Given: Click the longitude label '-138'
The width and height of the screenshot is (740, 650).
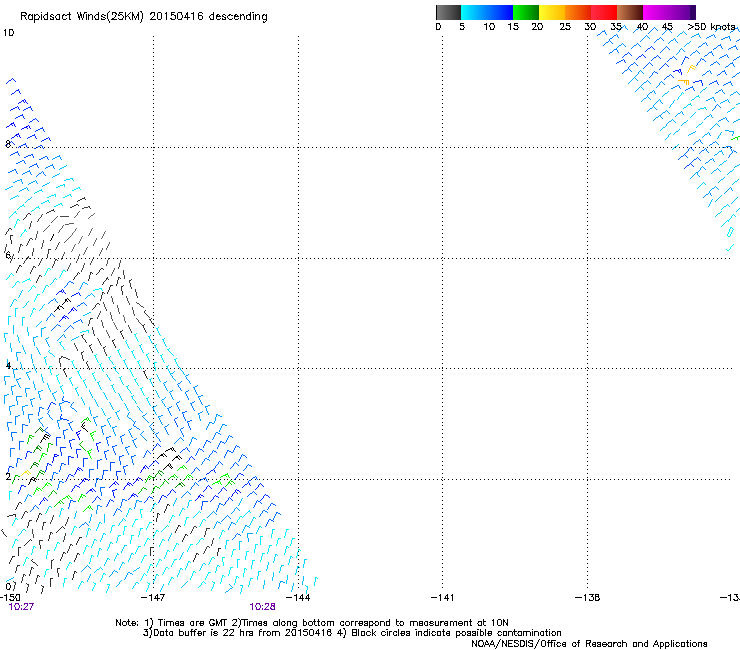Looking at the screenshot, I should [x=587, y=598].
